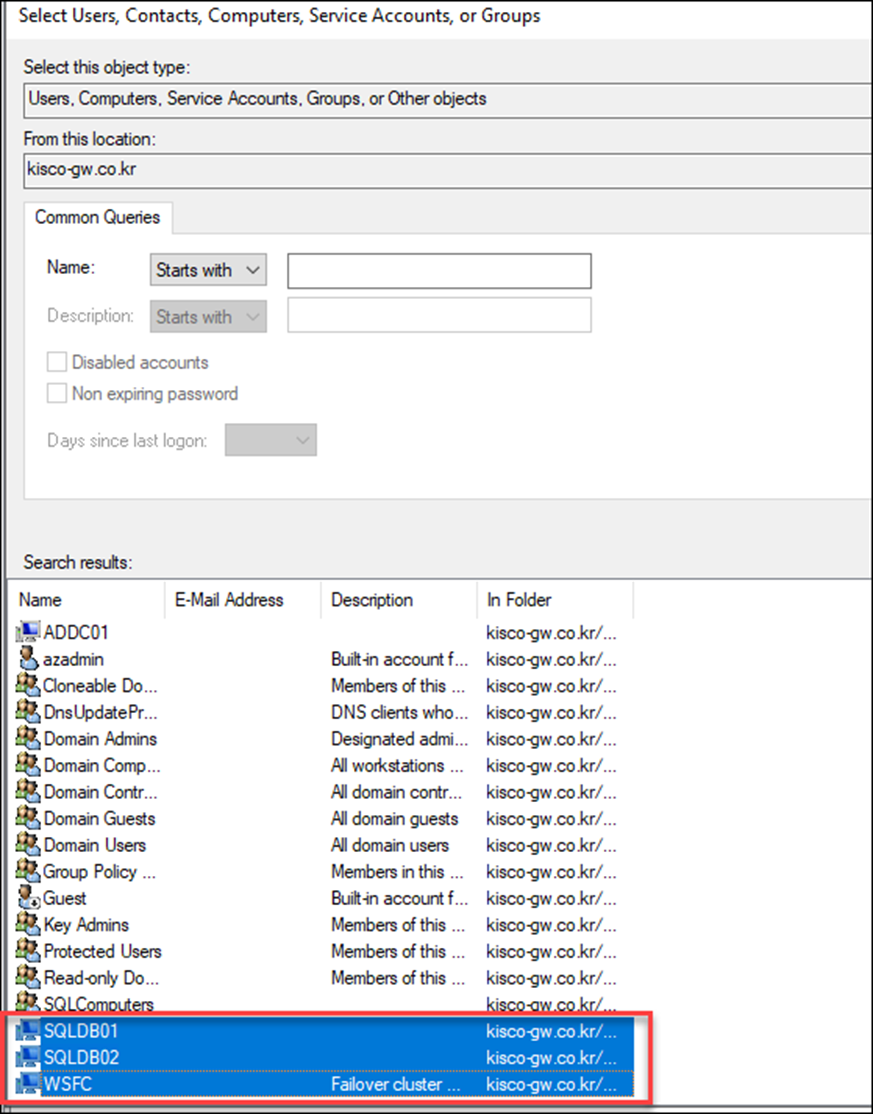The height and width of the screenshot is (1114, 873).
Task: Open the Name 'Starts with' dropdown
Action: [x=208, y=270]
